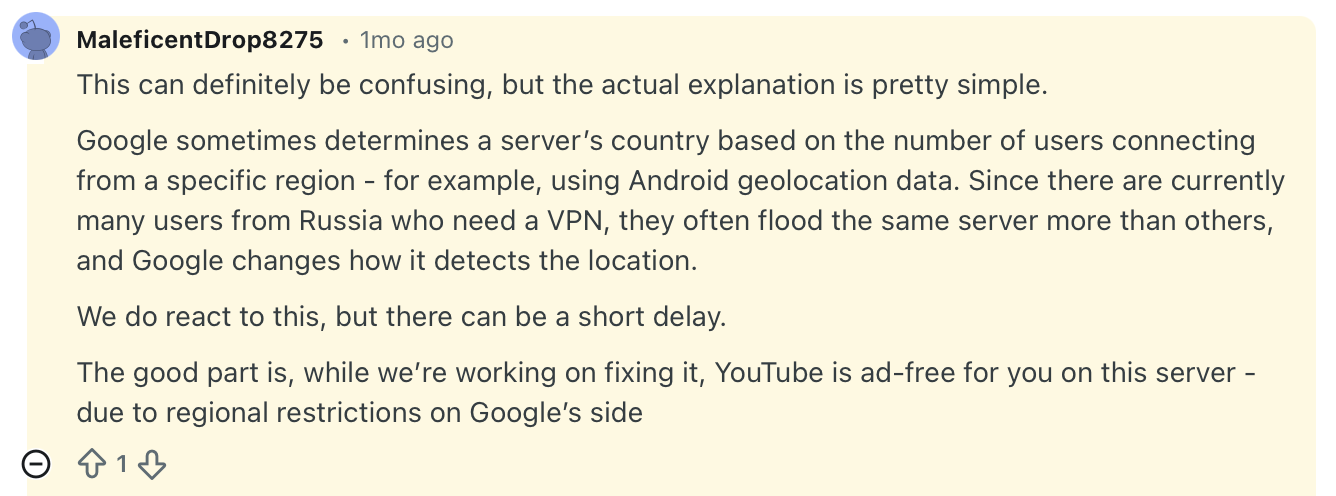This screenshot has height=496, width=1336.
Task: Open the MaleficentDrop8275 username profile link
Action: [x=200, y=40]
